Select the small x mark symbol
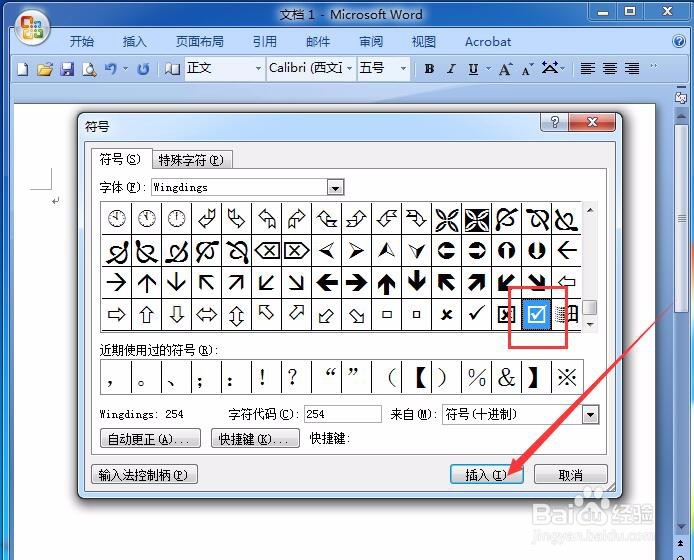The image size is (694, 560). [447, 314]
